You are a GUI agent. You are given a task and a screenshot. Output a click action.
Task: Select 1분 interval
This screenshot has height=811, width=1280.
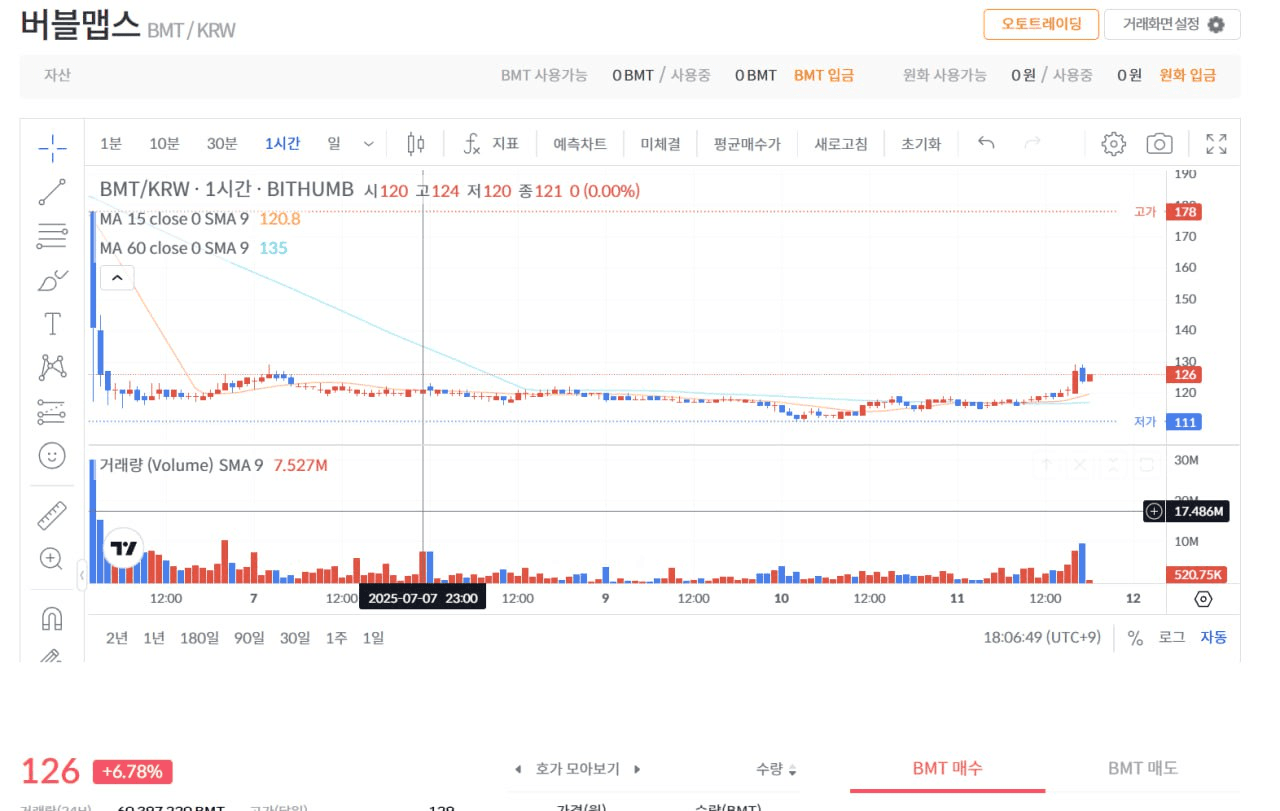click(110, 144)
